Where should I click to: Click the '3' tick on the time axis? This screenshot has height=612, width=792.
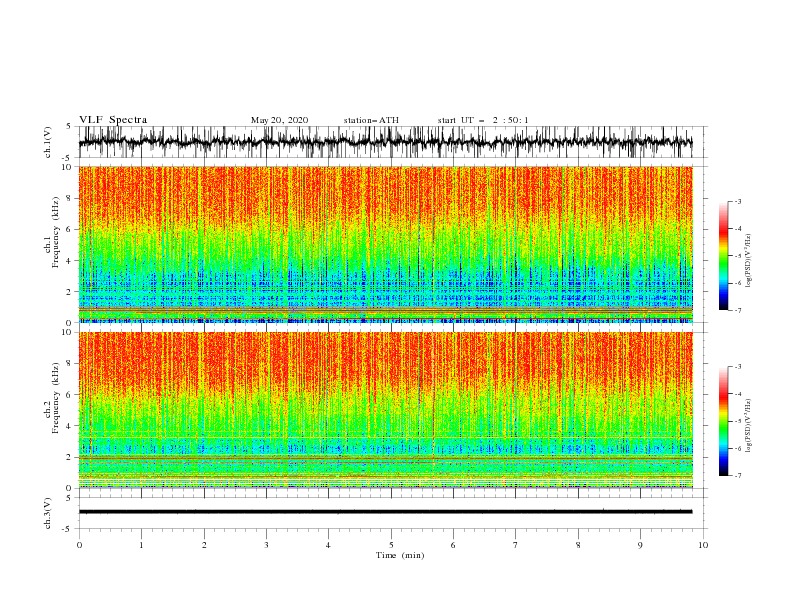[x=266, y=545]
